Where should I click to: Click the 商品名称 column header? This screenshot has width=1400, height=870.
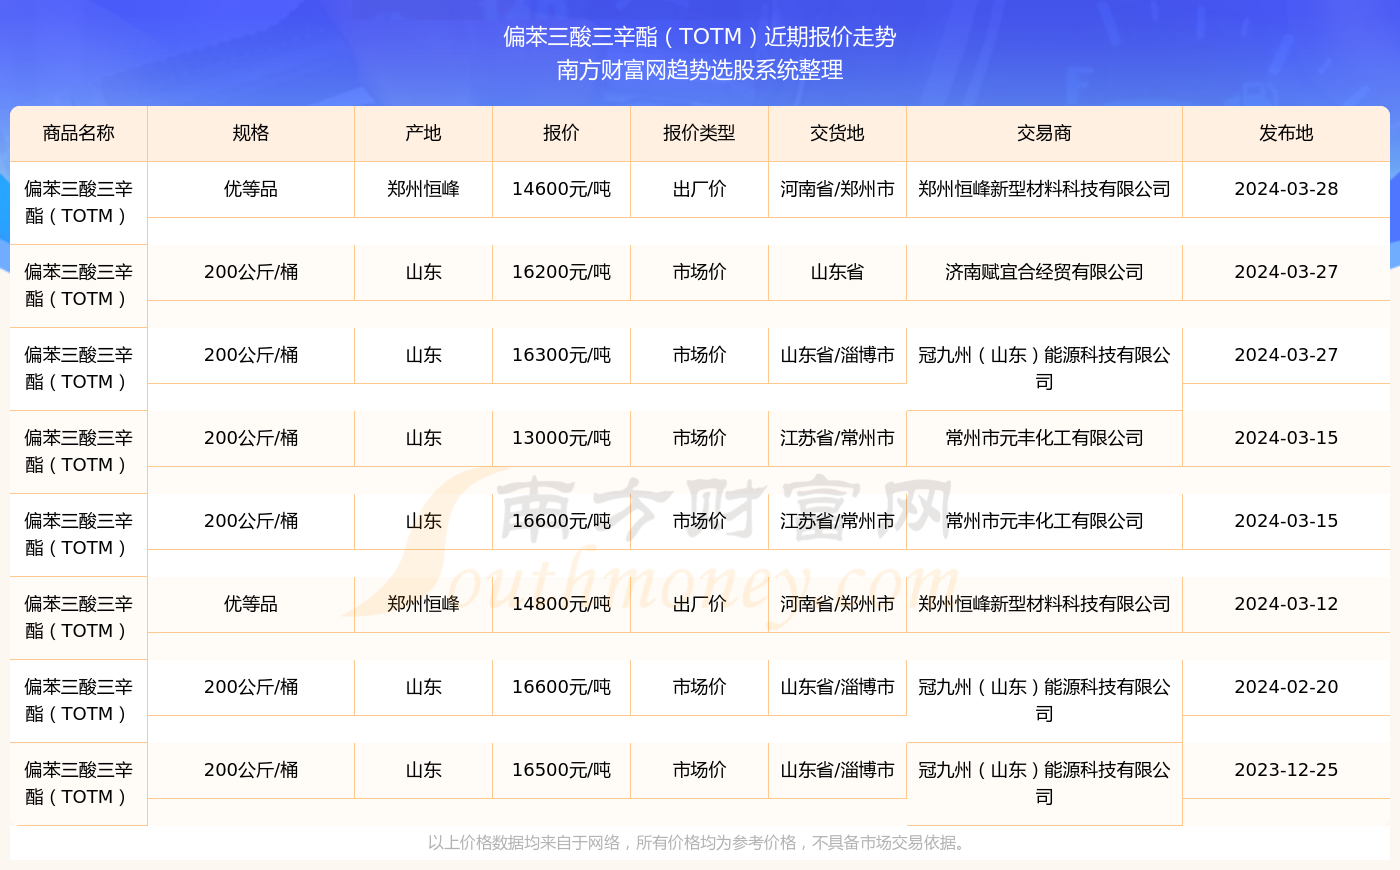coord(79,134)
